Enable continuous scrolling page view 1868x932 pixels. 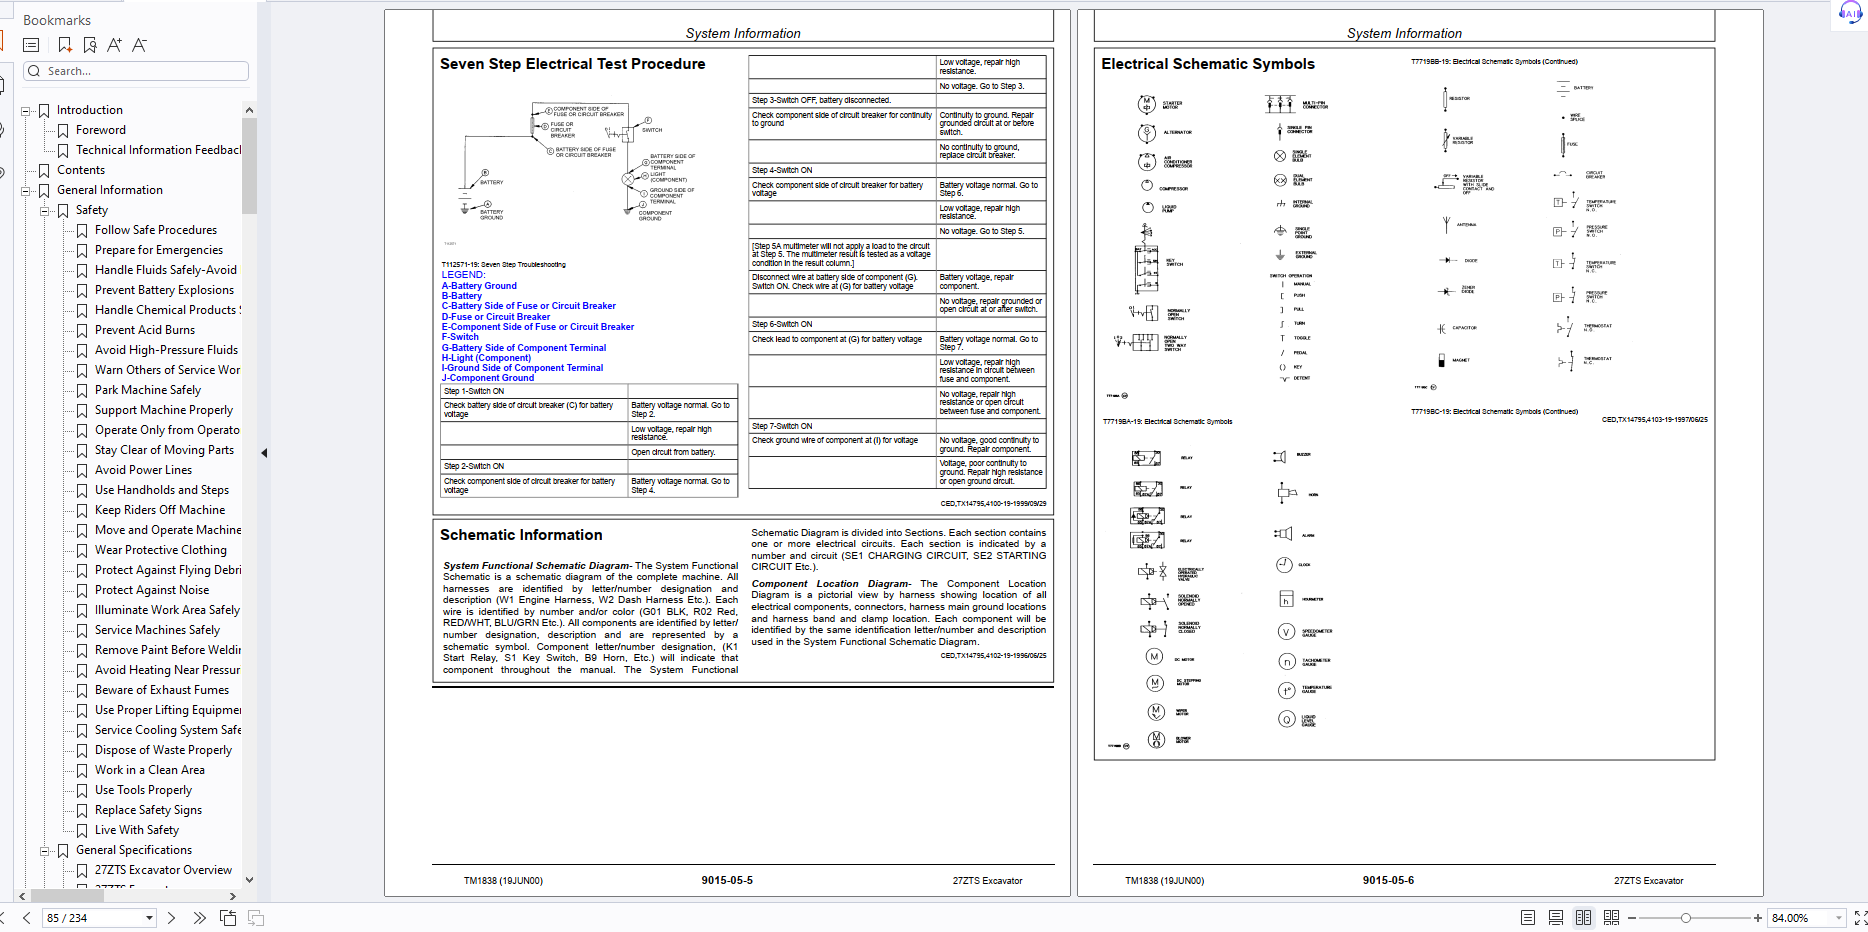1555,918
